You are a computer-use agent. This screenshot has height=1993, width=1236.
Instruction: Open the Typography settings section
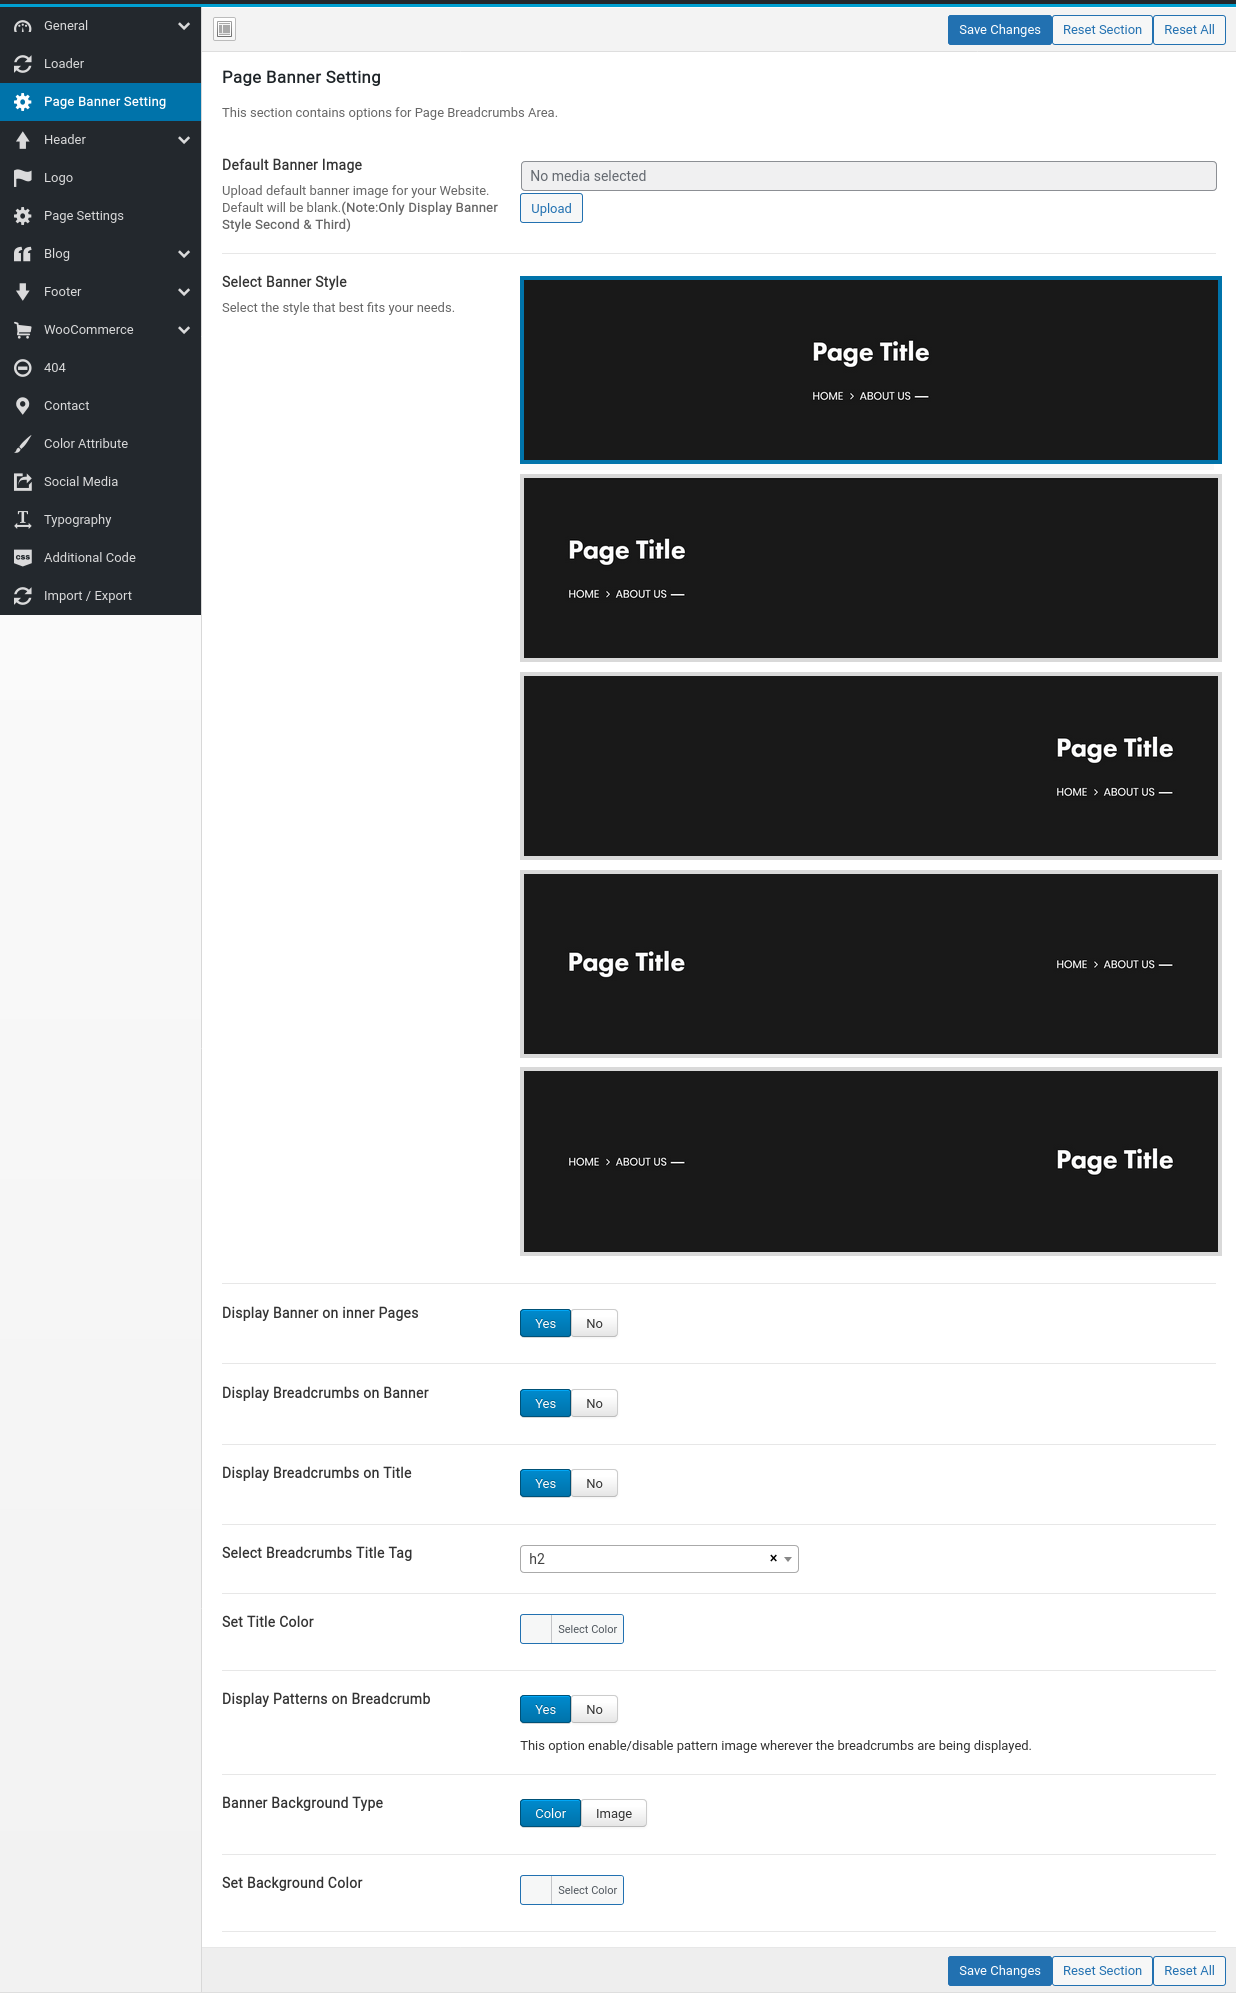tap(100, 520)
